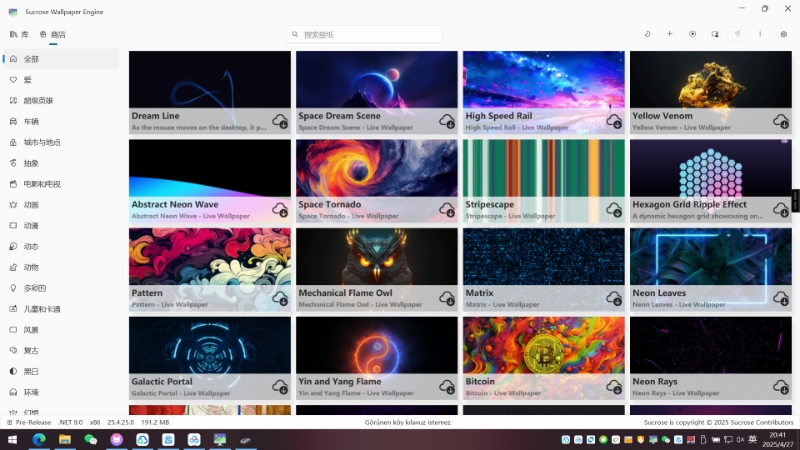Select the 动物 (Animals) category
The image size is (800, 450).
coord(61,267)
